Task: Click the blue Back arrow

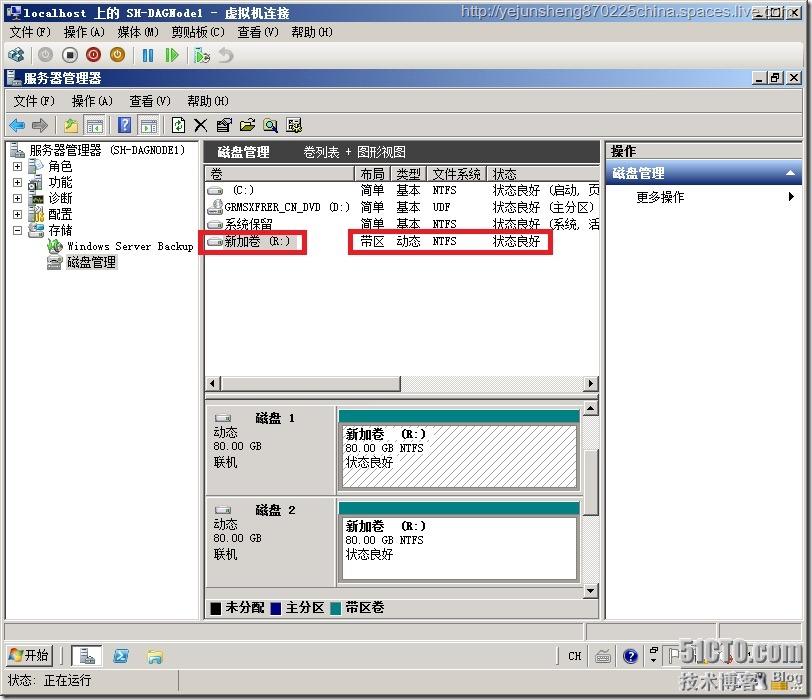Action: (17, 125)
